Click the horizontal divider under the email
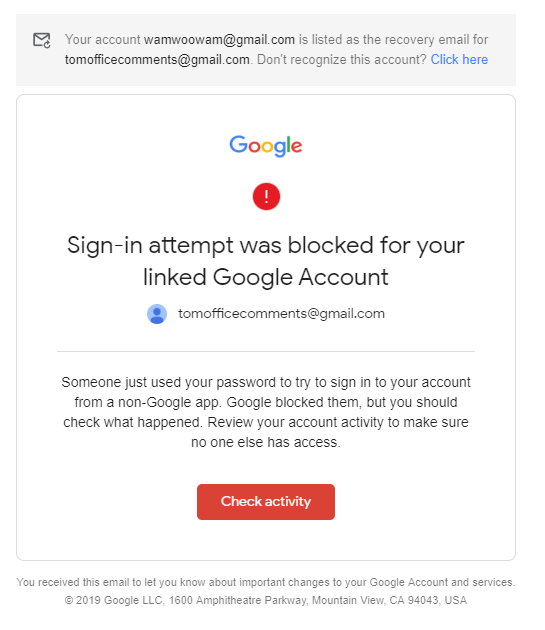The image size is (545, 630). [266, 352]
